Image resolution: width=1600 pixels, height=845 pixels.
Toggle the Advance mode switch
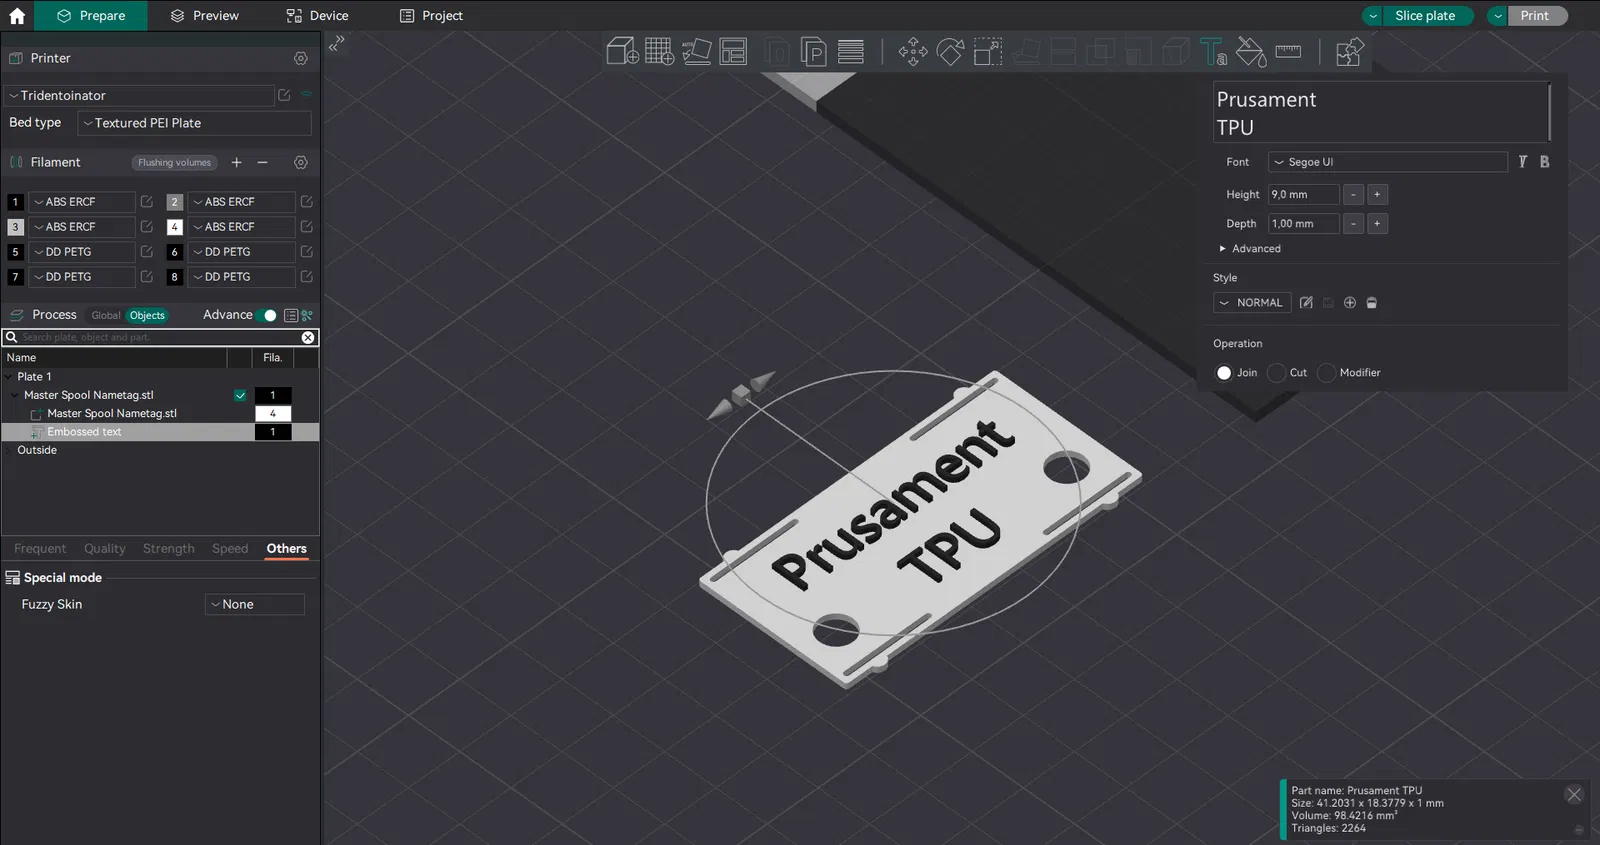point(266,315)
